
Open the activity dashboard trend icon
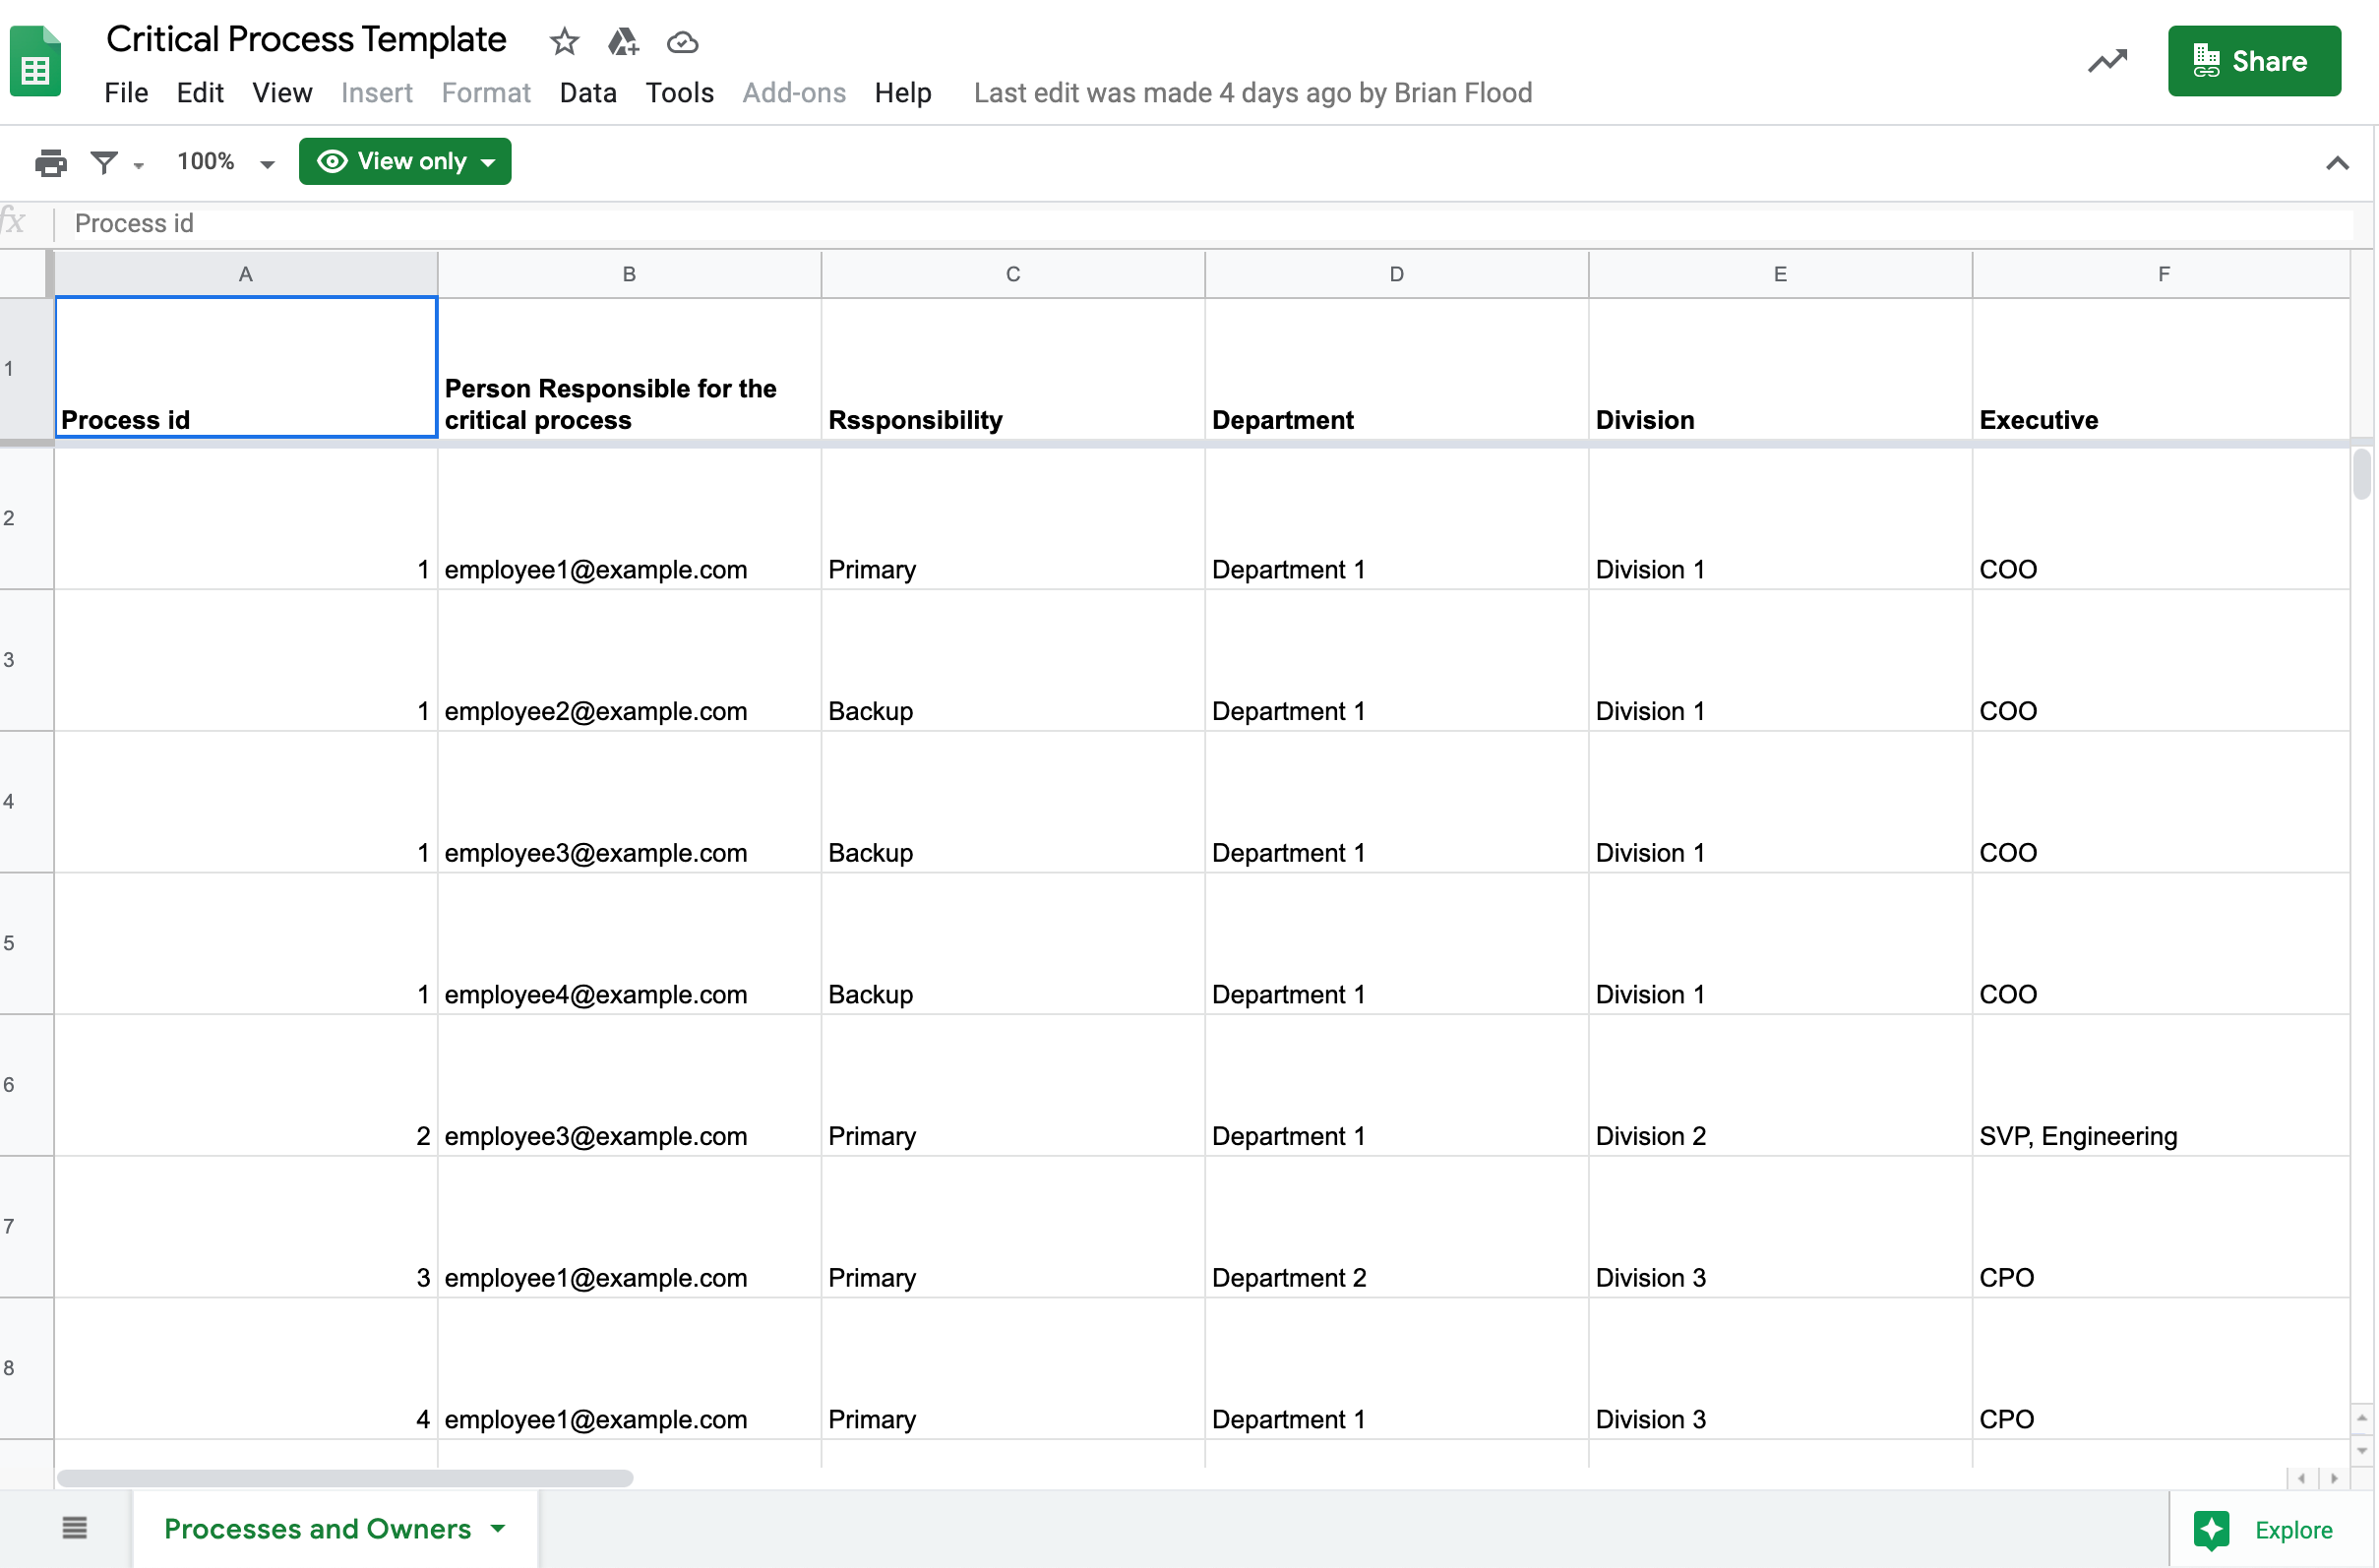2107,62
